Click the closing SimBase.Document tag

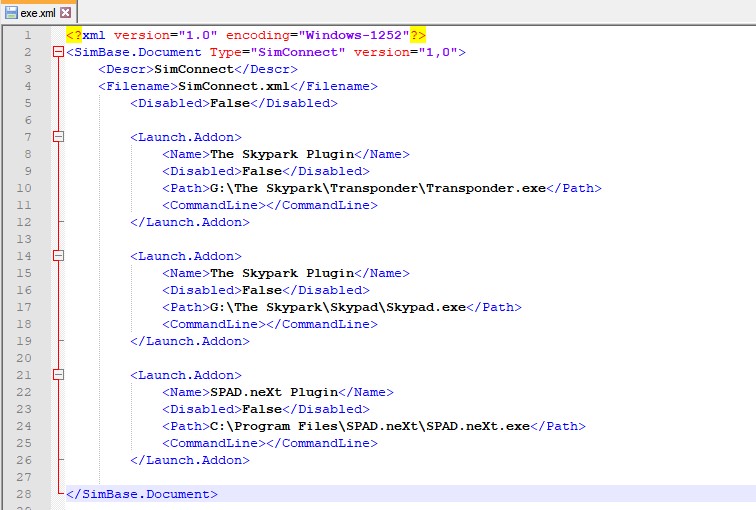point(141,494)
